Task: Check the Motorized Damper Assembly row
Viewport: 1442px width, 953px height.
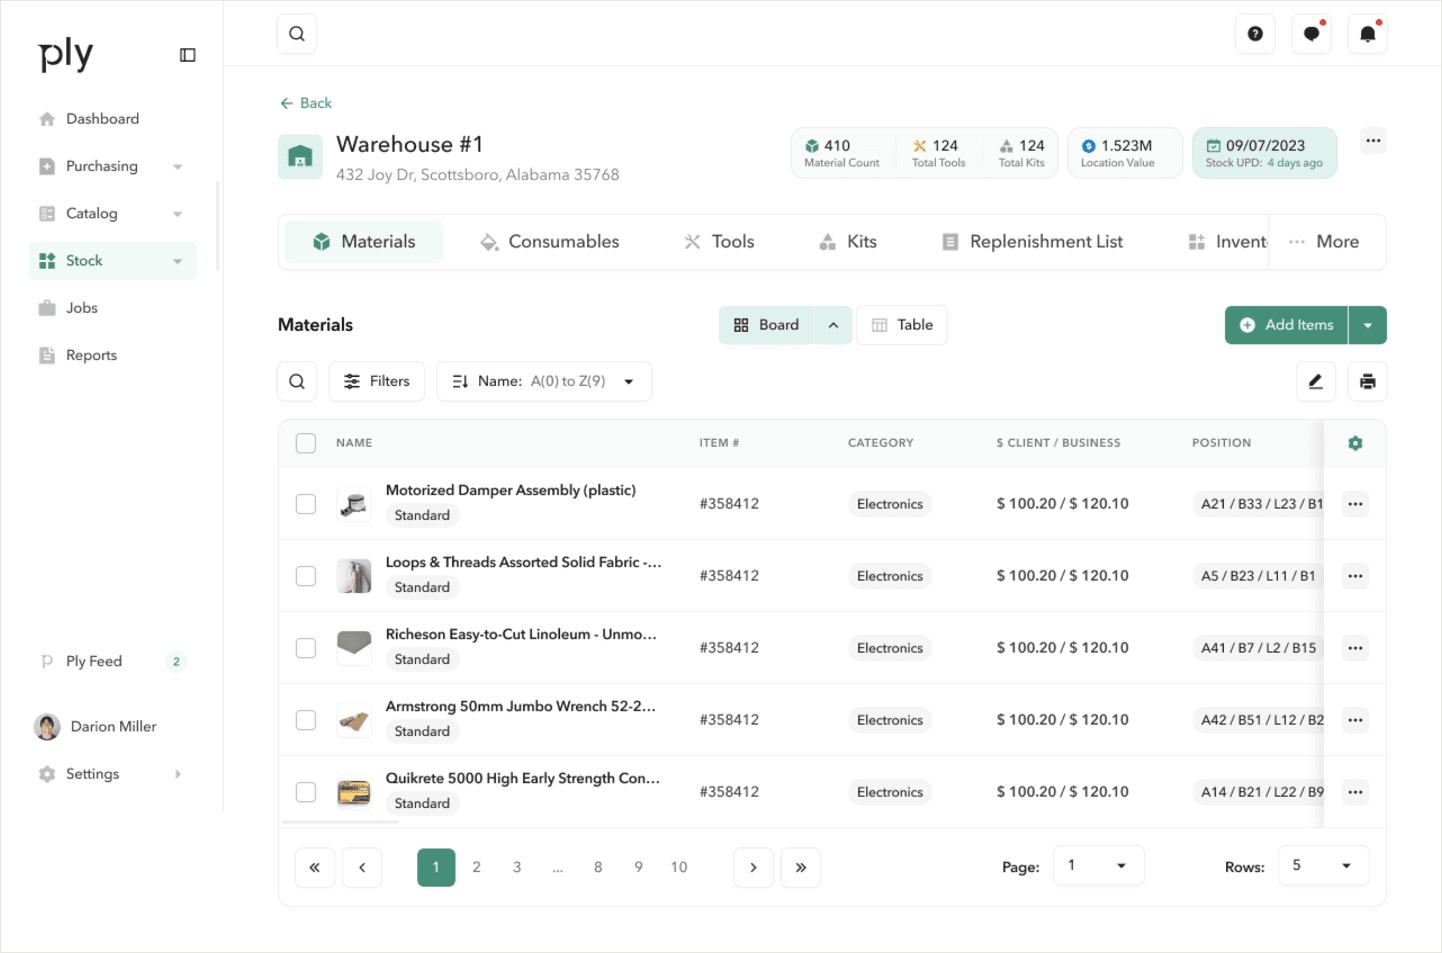Action: [306, 504]
